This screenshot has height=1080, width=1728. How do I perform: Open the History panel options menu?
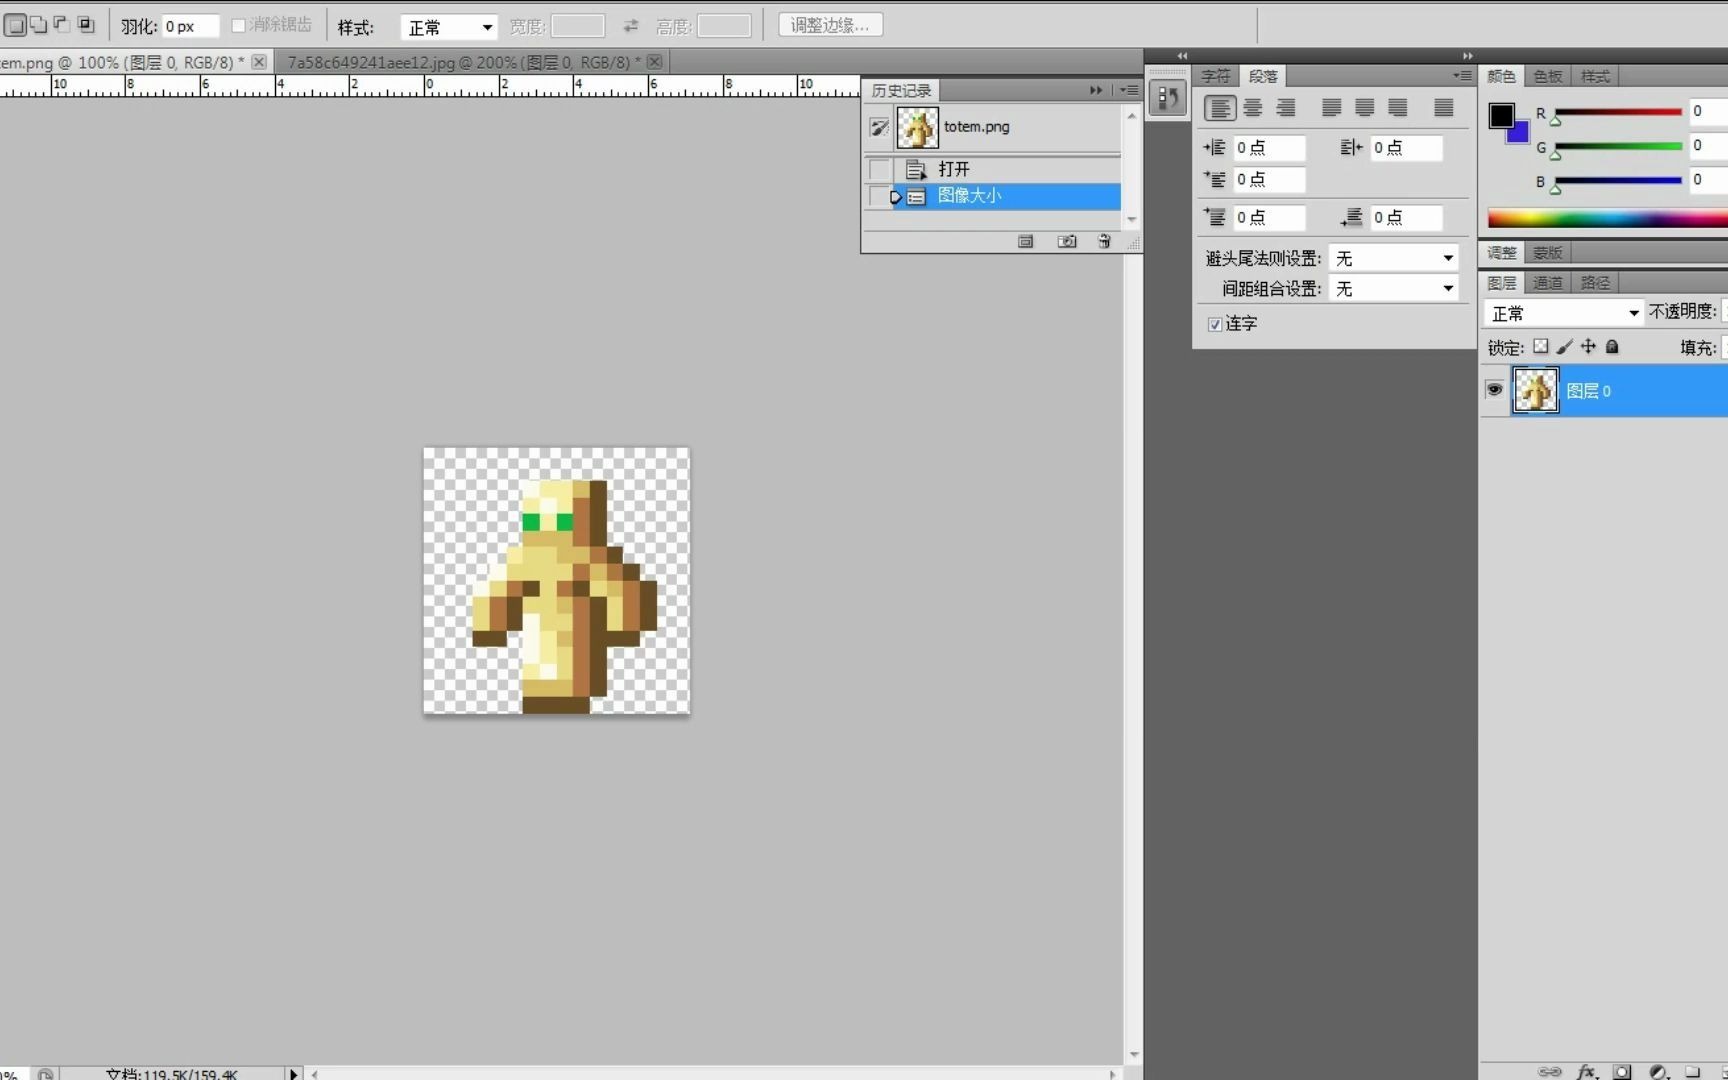pos(1129,90)
